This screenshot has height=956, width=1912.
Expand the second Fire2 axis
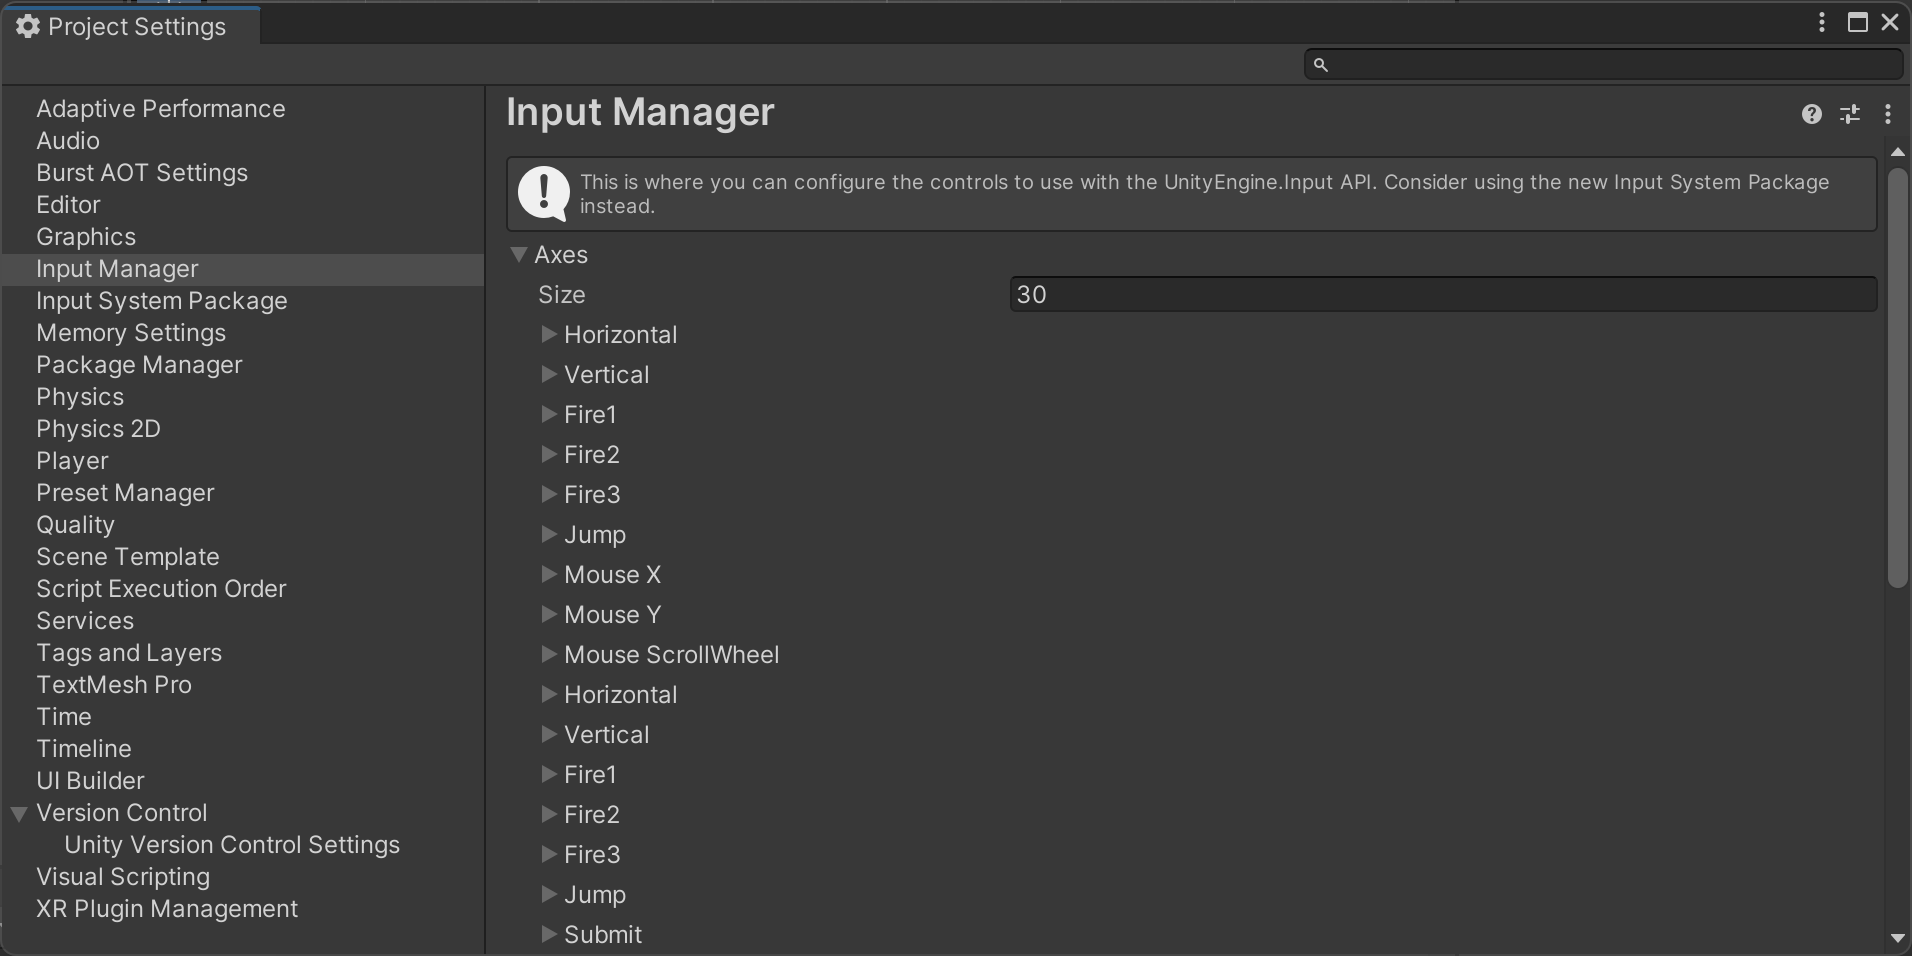point(549,814)
